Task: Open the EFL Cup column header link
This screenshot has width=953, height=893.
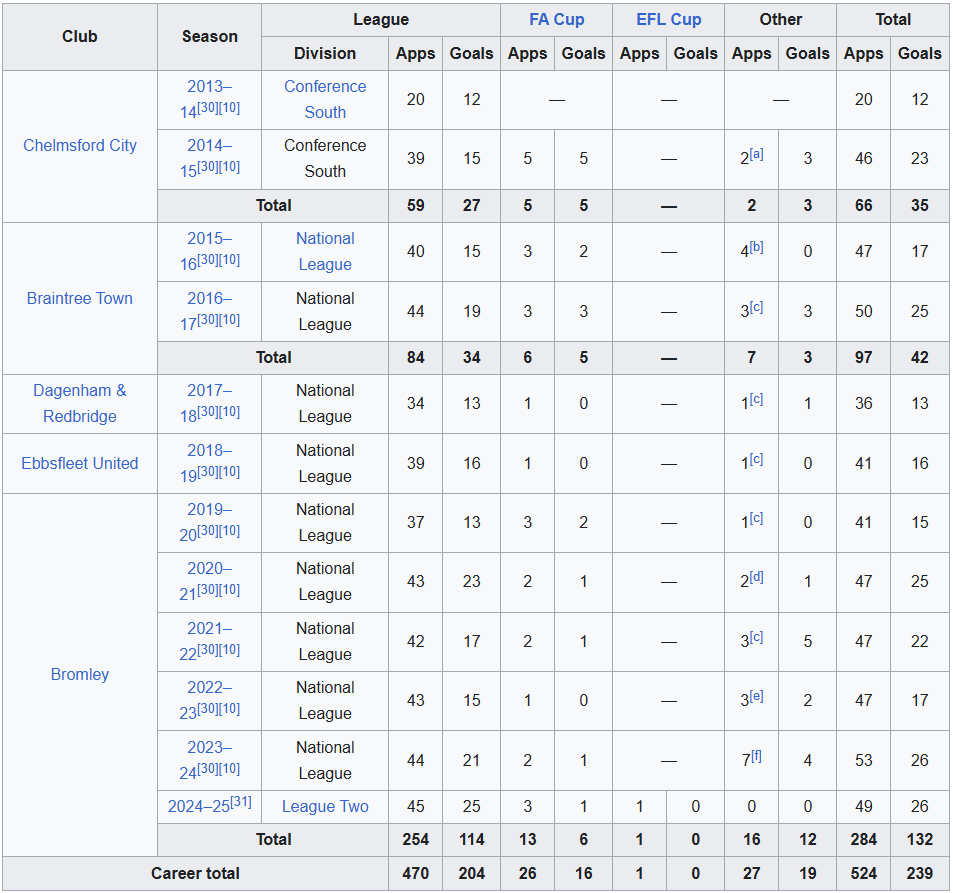Action: pos(668,19)
